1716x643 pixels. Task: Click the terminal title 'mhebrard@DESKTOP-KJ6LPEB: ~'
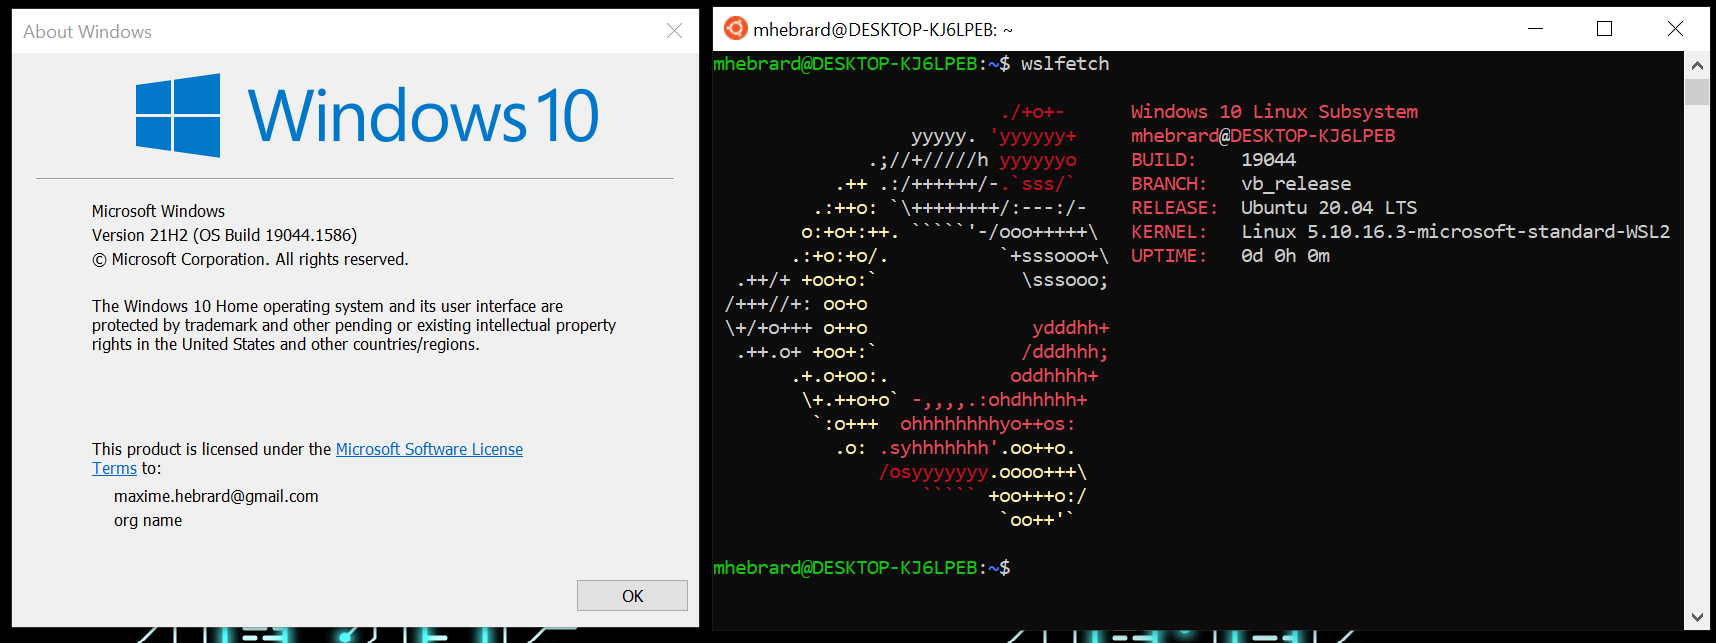(x=883, y=30)
